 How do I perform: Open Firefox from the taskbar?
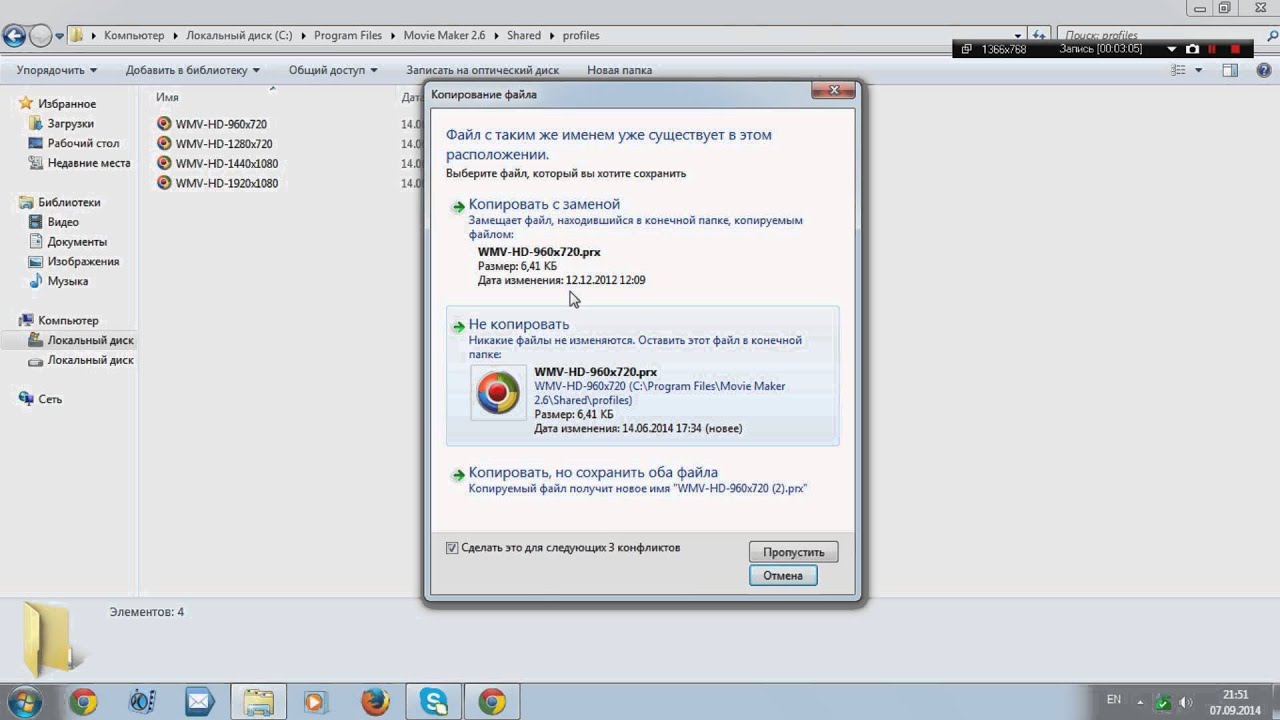pos(375,702)
